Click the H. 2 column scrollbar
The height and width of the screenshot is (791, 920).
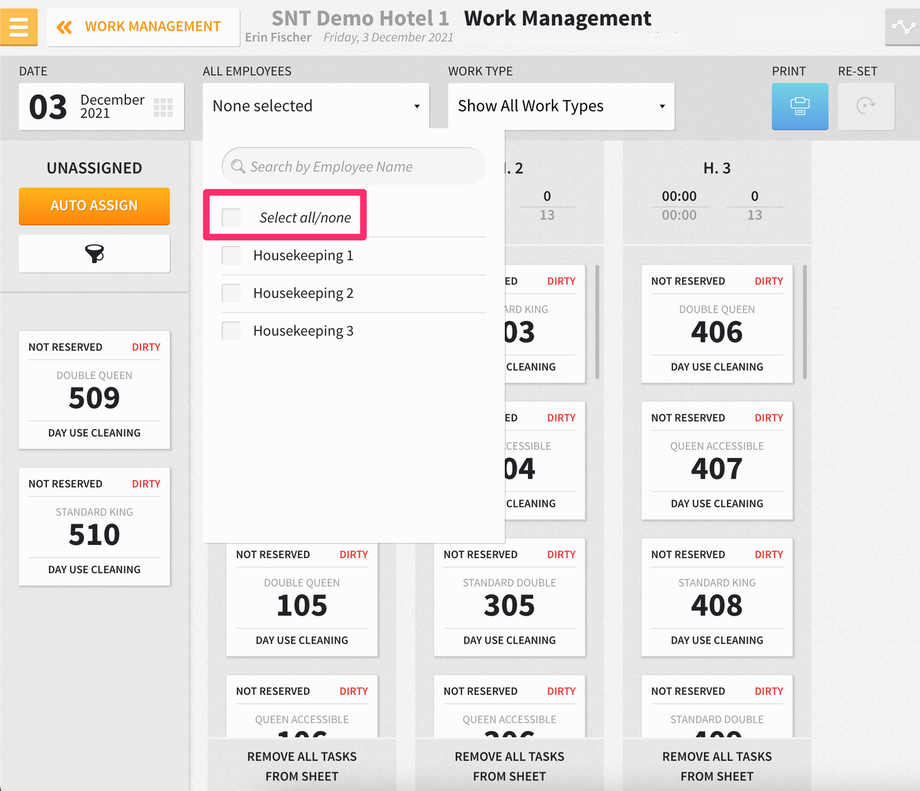pos(597,322)
